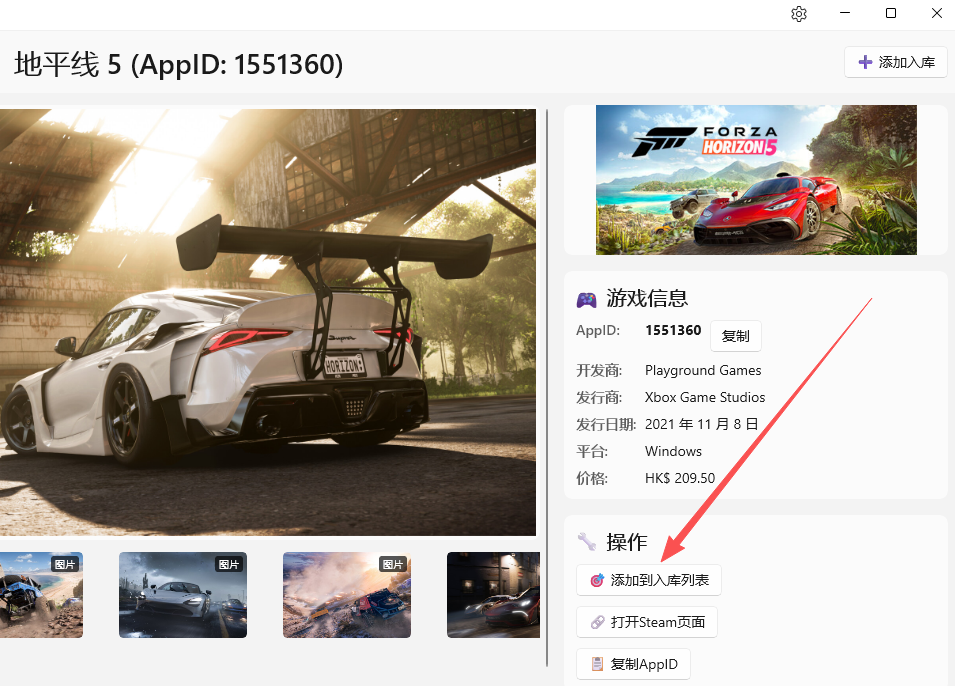Screen dimensions: 955x686
Task: Click the 操作 section heading
Action: pyautogui.click(x=626, y=542)
